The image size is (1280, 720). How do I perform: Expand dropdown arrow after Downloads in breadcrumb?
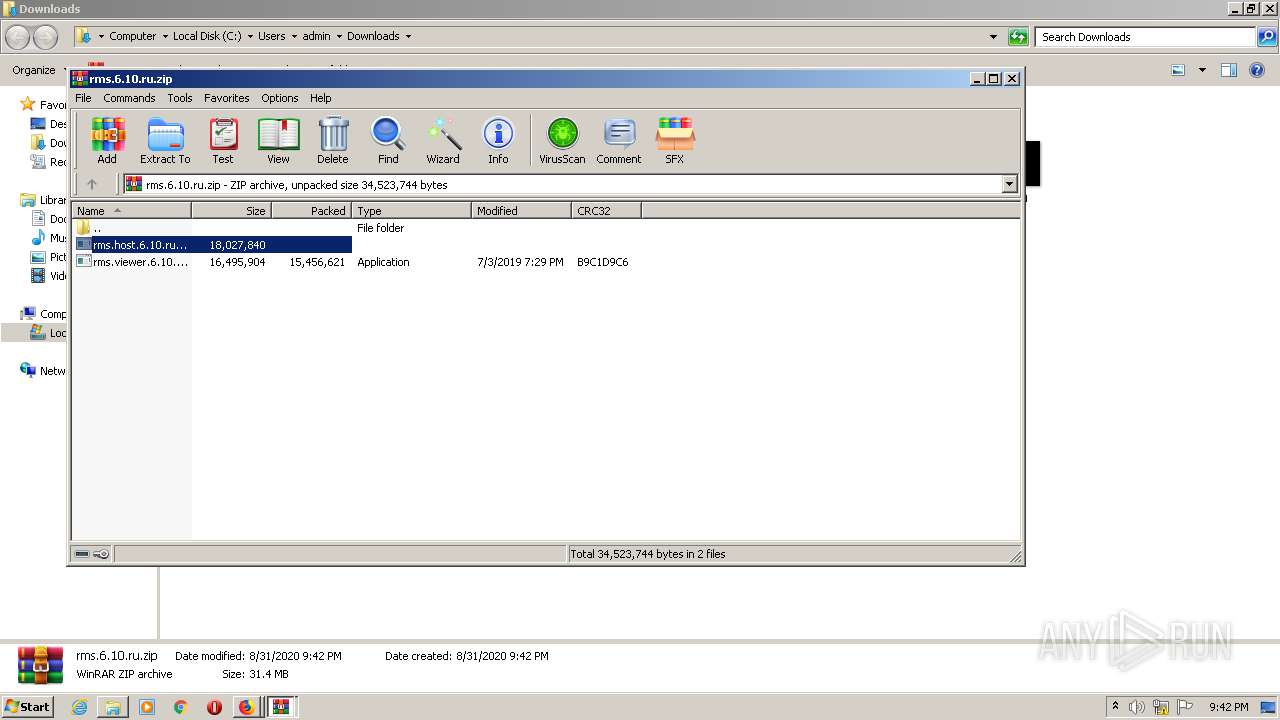coord(408,36)
